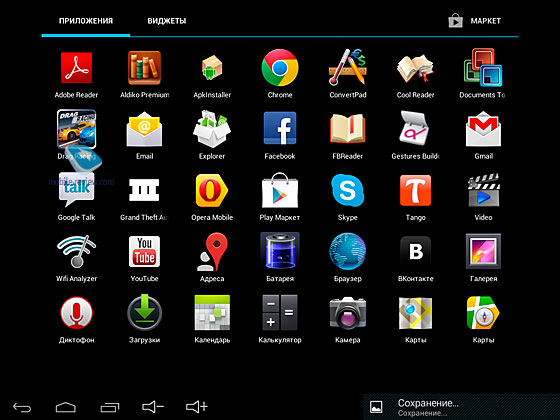
Task: Open the Сохранение screenshot notification
Action: (x=461, y=407)
